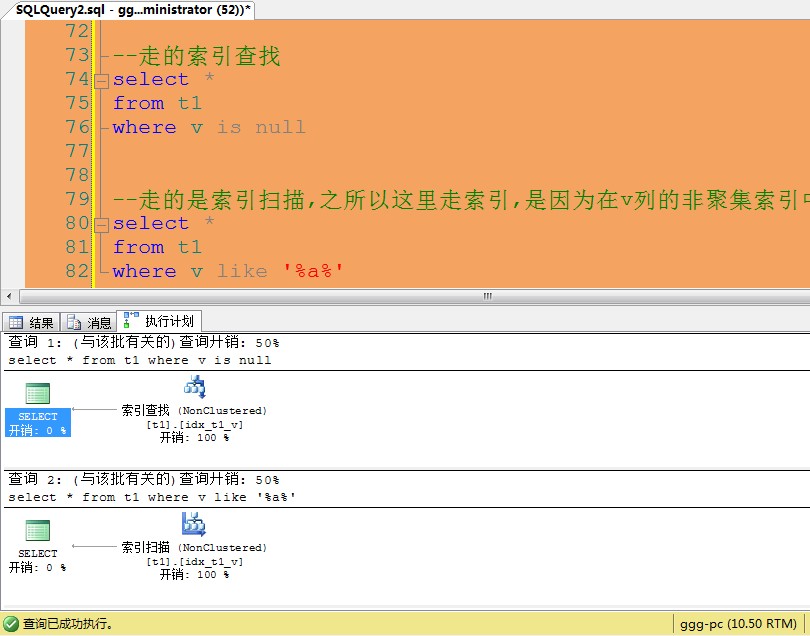Viewport: 810px width, 636px height.
Task: Click the 查询已成功执行 status message
Action: 60,622
